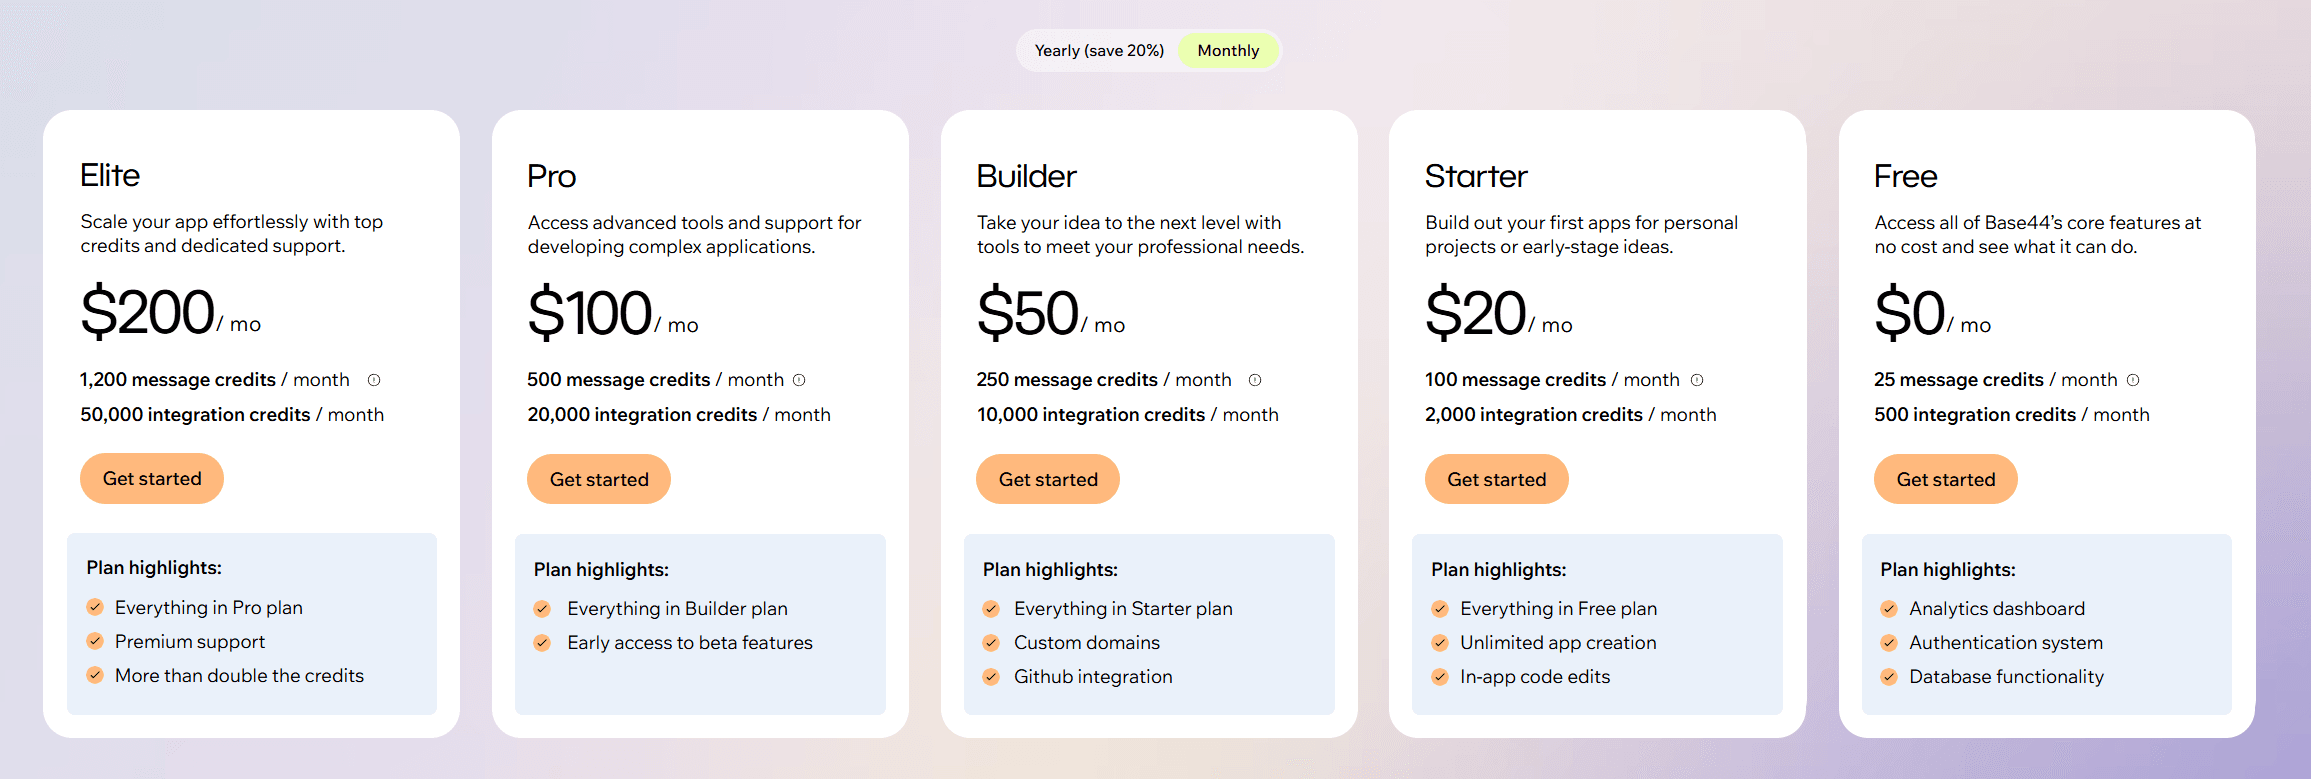2311x779 pixels.
Task: Click info icon beside Free message credits
Action: [x=2133, y=380]
